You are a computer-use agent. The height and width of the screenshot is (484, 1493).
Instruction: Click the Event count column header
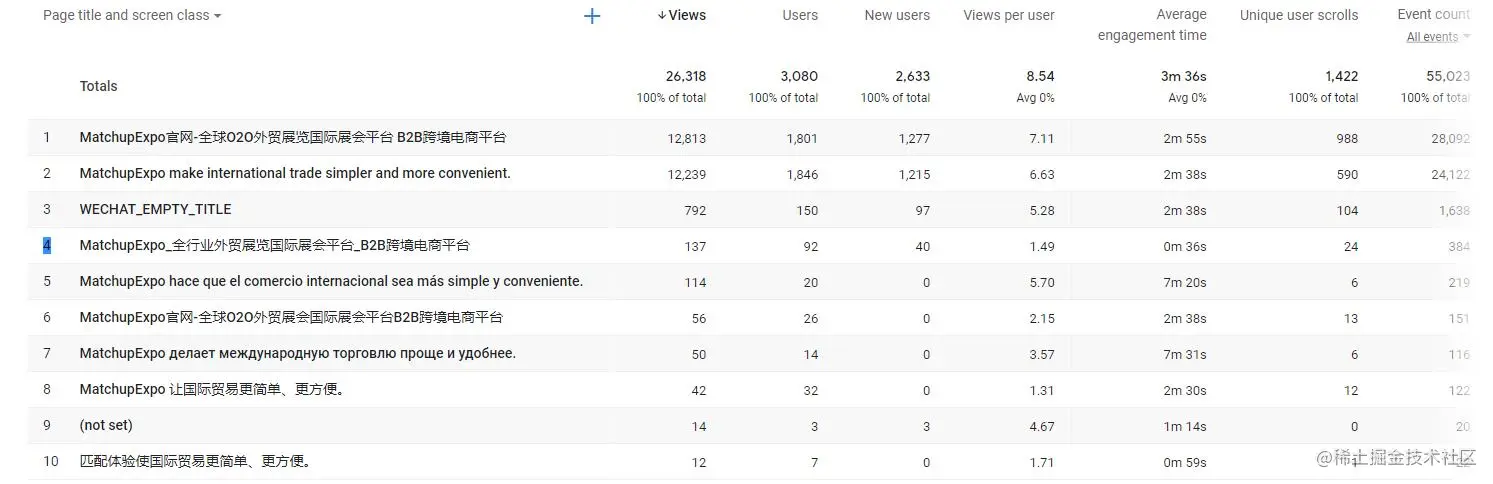click(x=1433, y=14)
